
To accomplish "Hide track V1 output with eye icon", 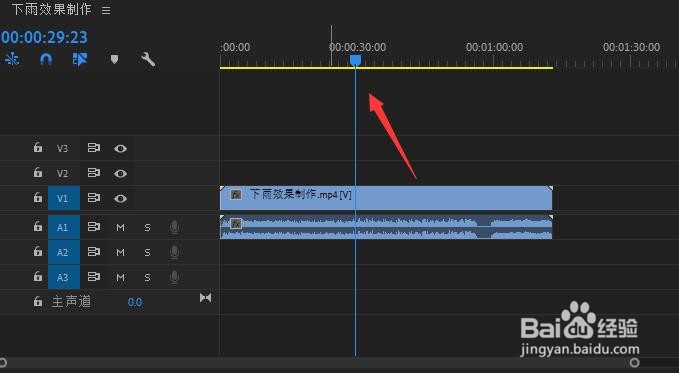I will 120,199.
